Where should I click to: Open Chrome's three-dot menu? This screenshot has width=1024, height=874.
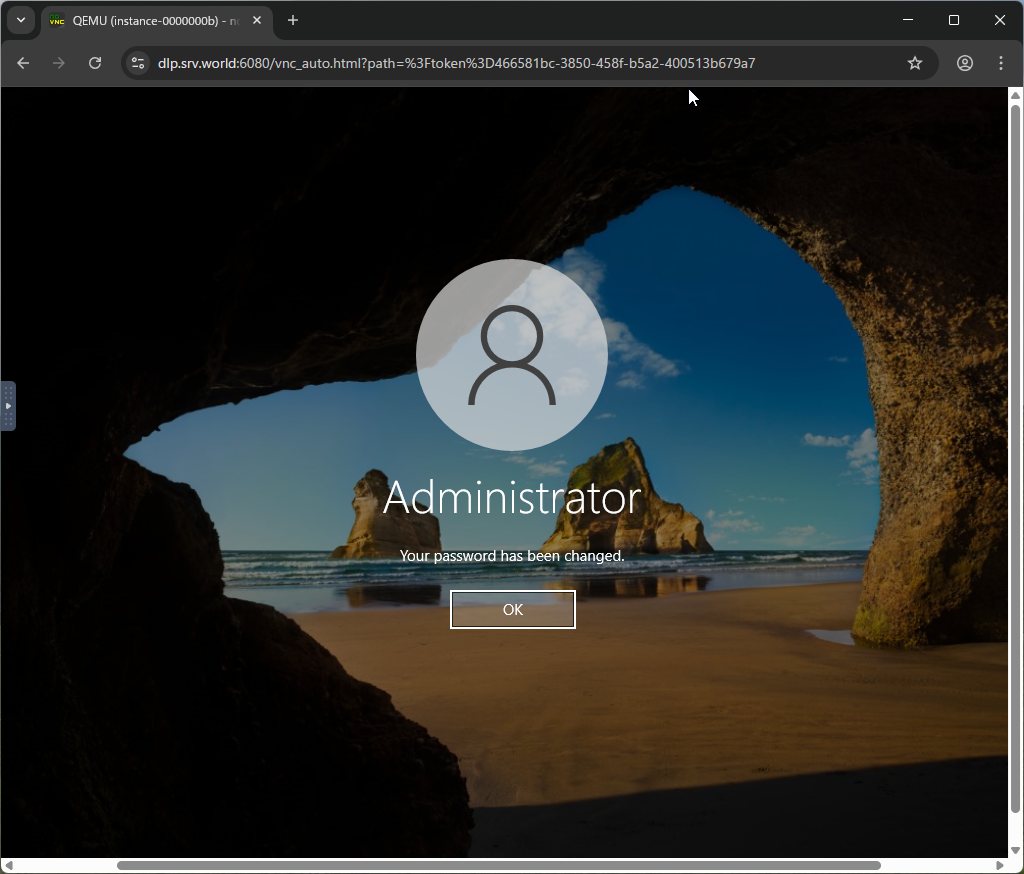tap(1001, 63)
